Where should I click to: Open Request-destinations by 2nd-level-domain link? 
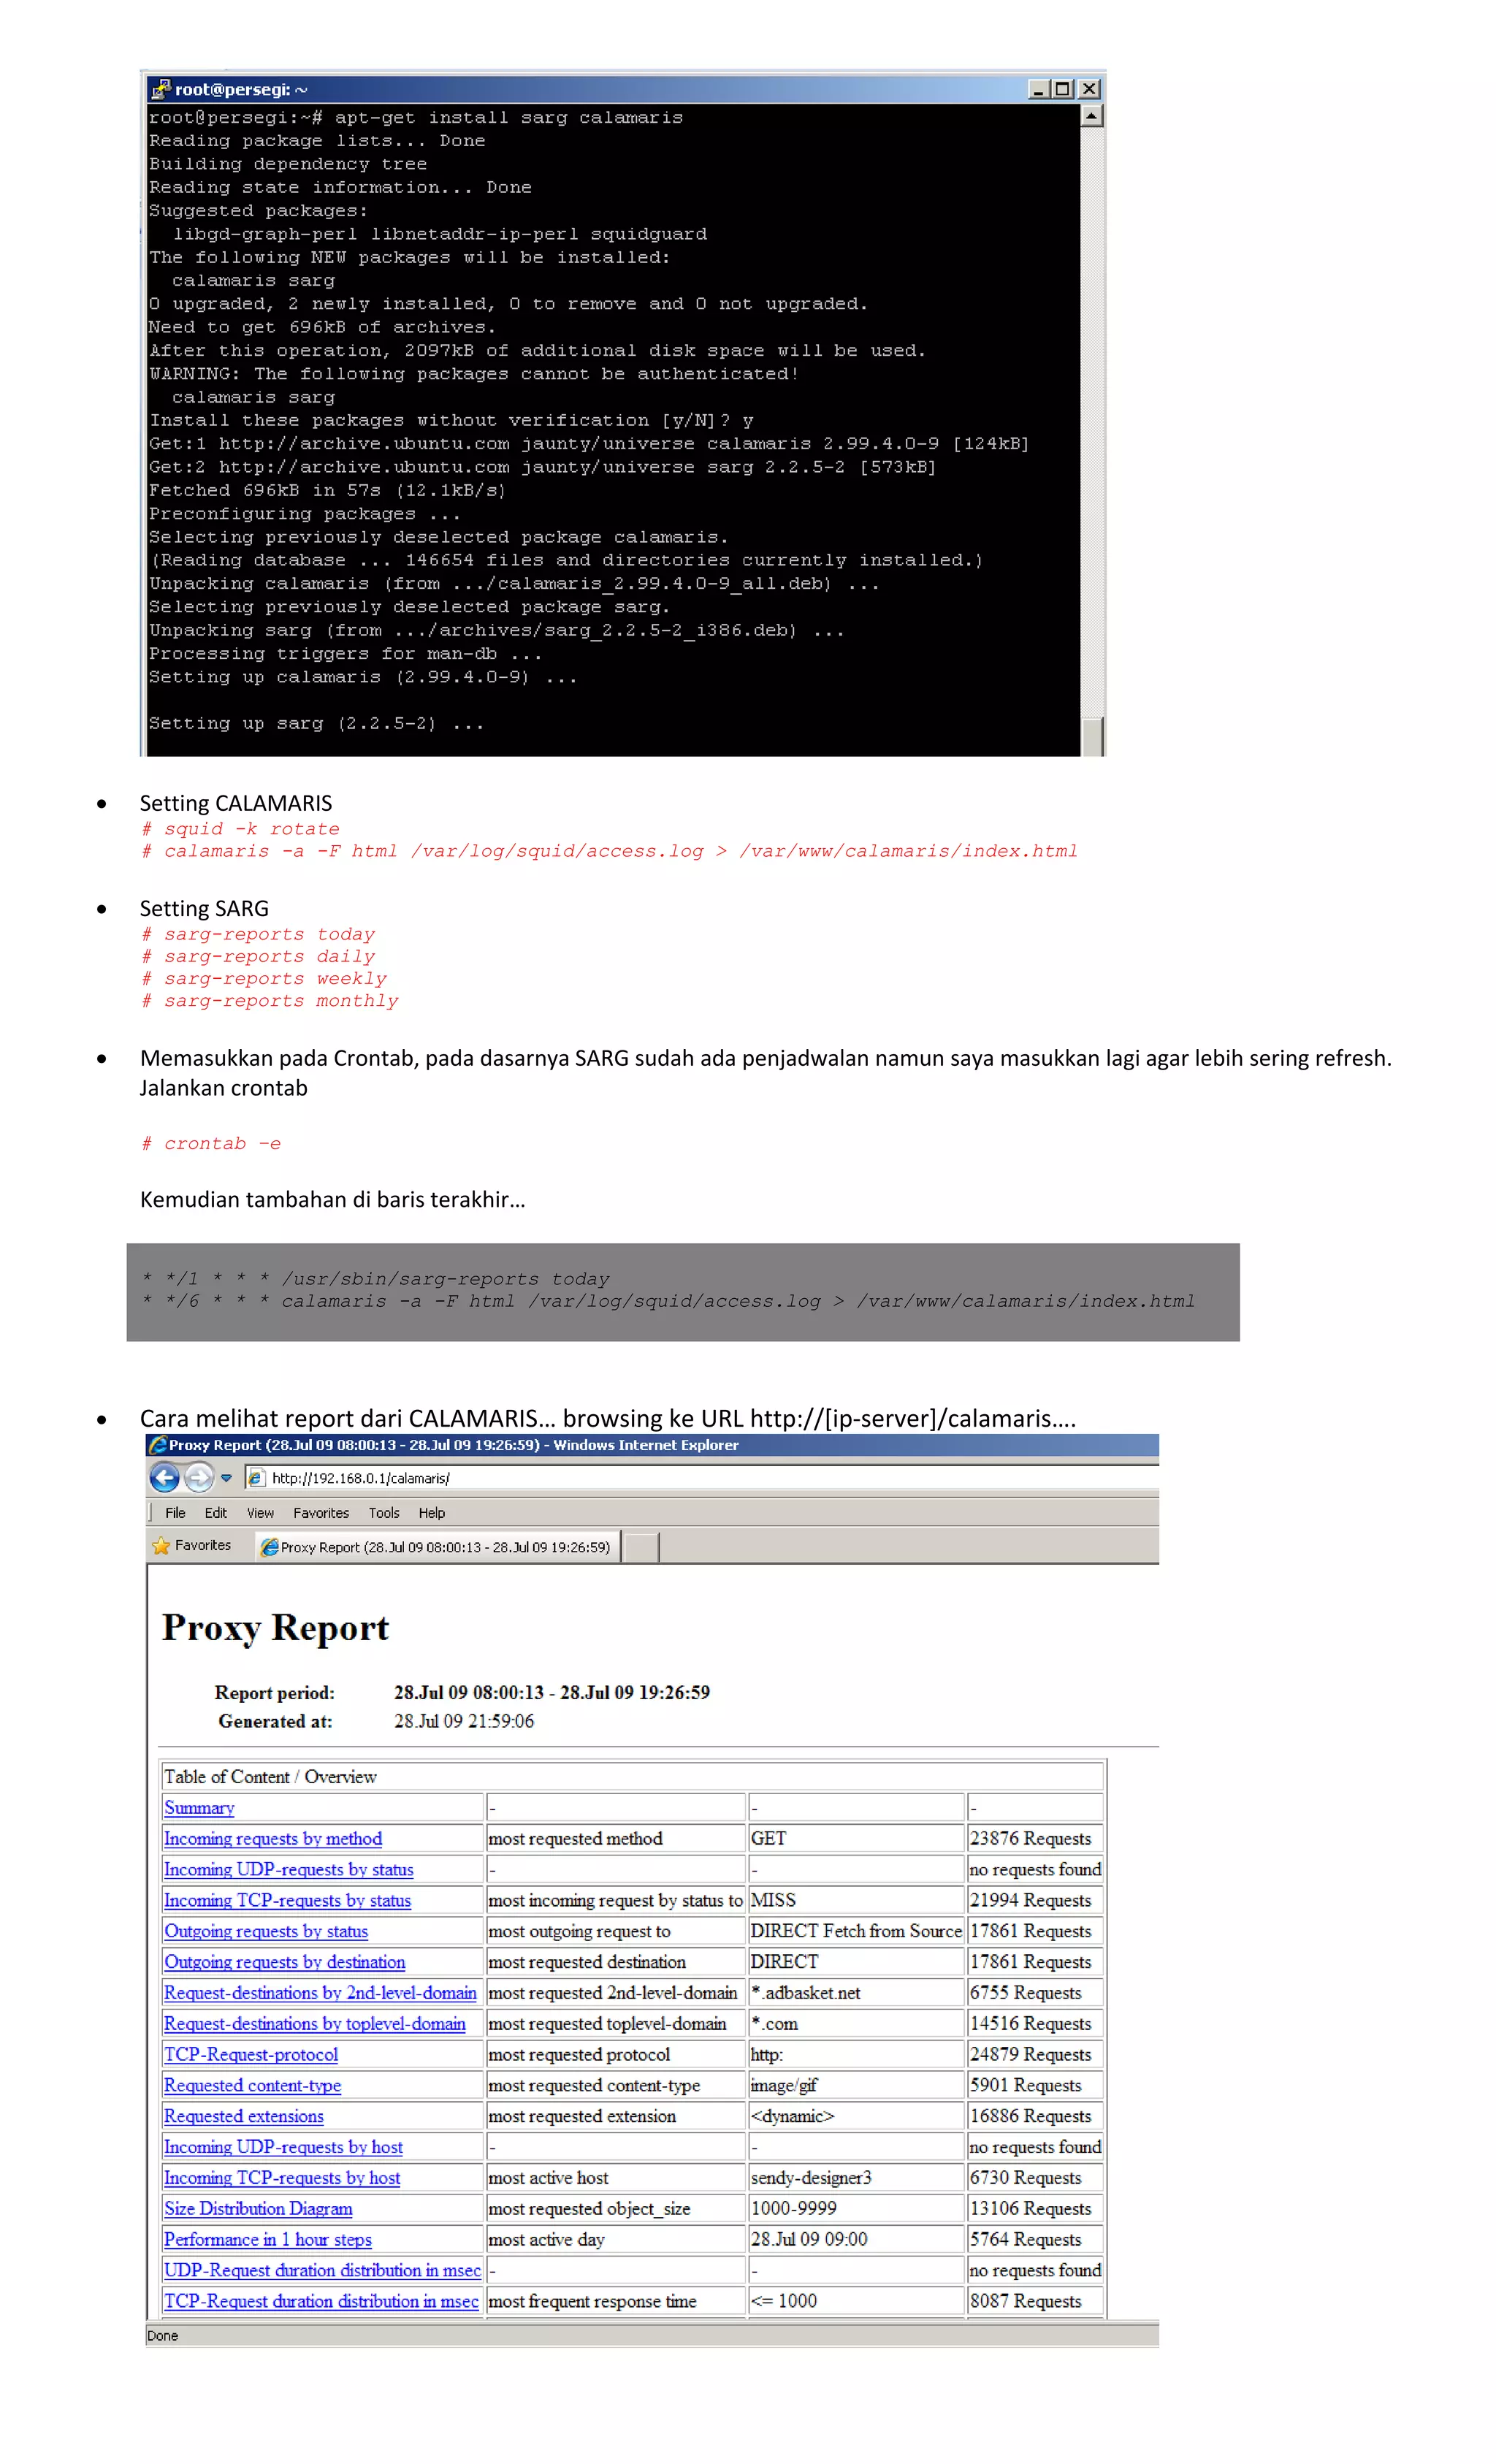point(320,1992)
